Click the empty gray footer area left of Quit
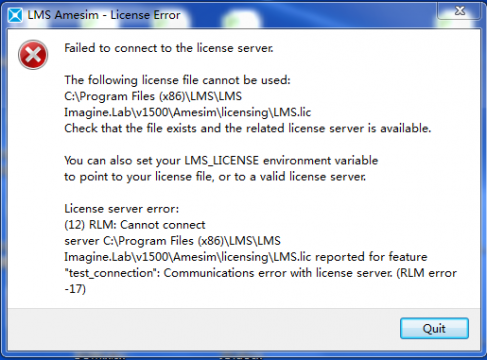The height and width of the screenshot is (360, 487). 200,329
